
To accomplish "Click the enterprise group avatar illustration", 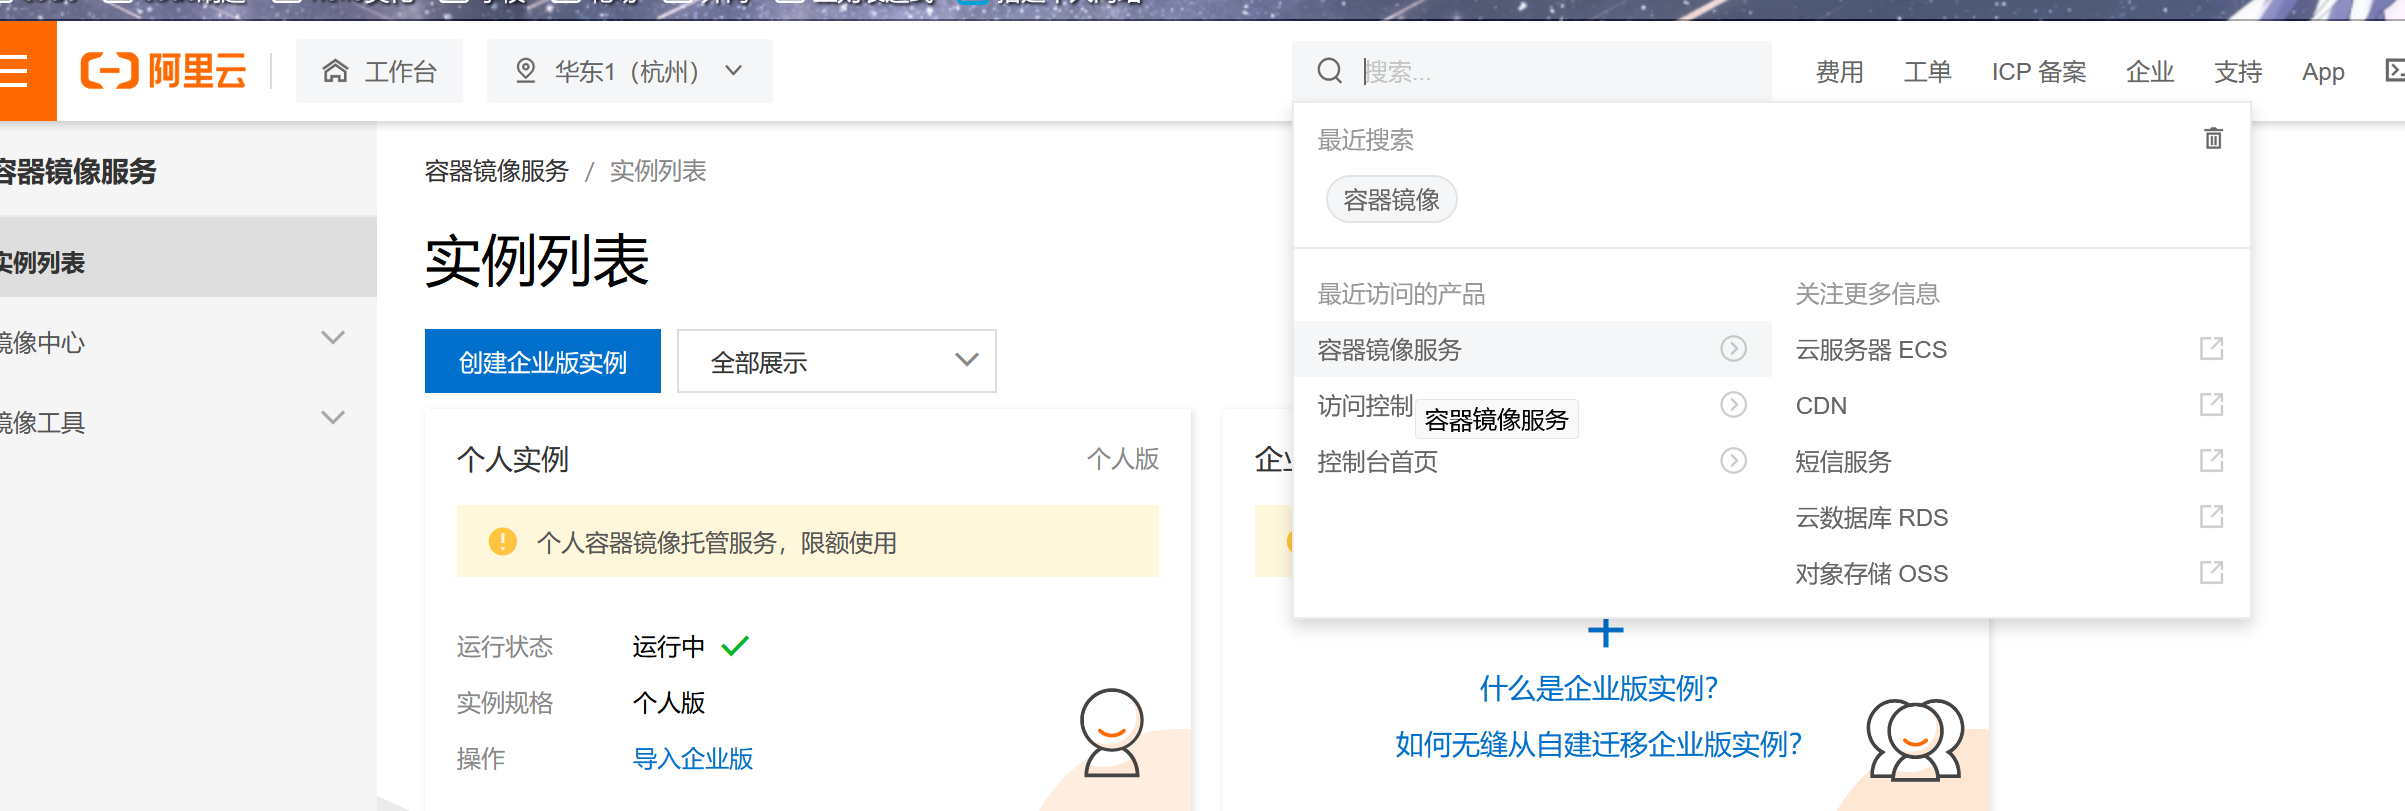I will 1915,739.
